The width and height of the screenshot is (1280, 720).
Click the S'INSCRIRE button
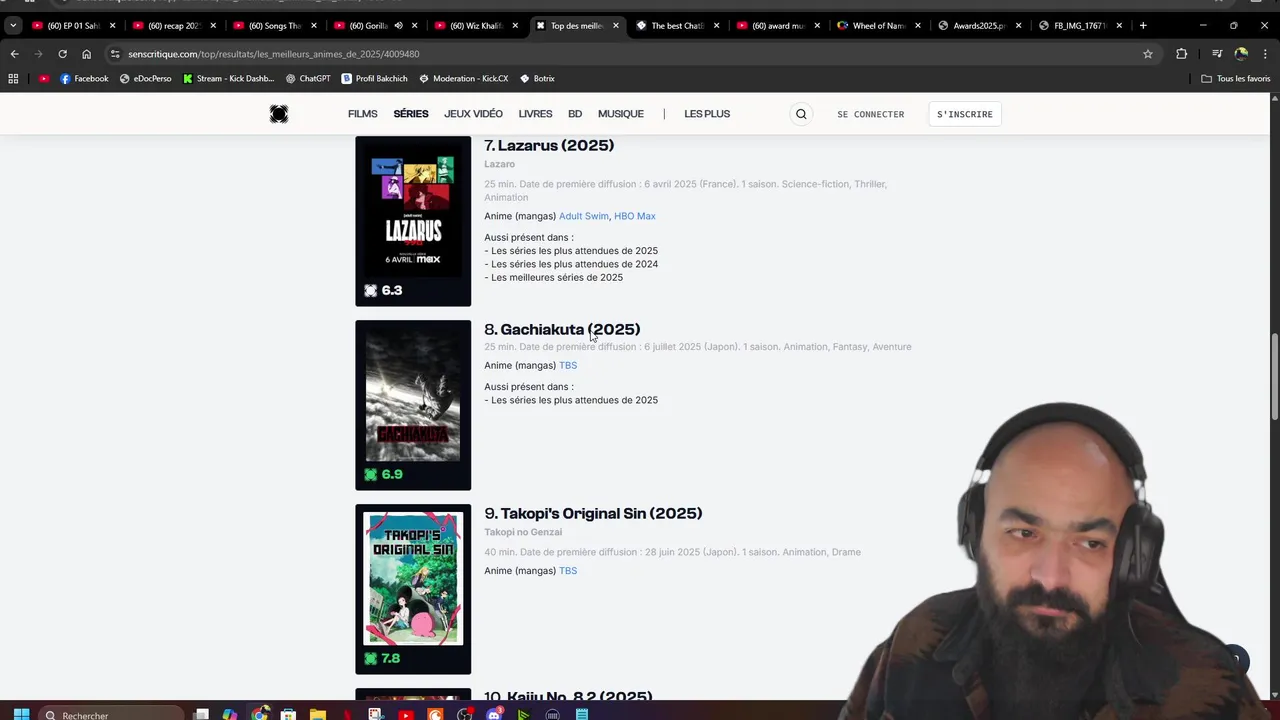pos(965,114)
